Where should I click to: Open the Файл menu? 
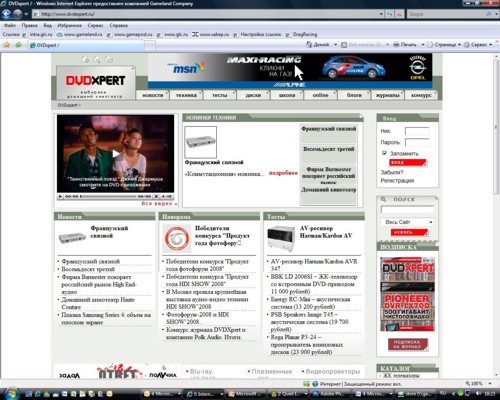(10, 25)
